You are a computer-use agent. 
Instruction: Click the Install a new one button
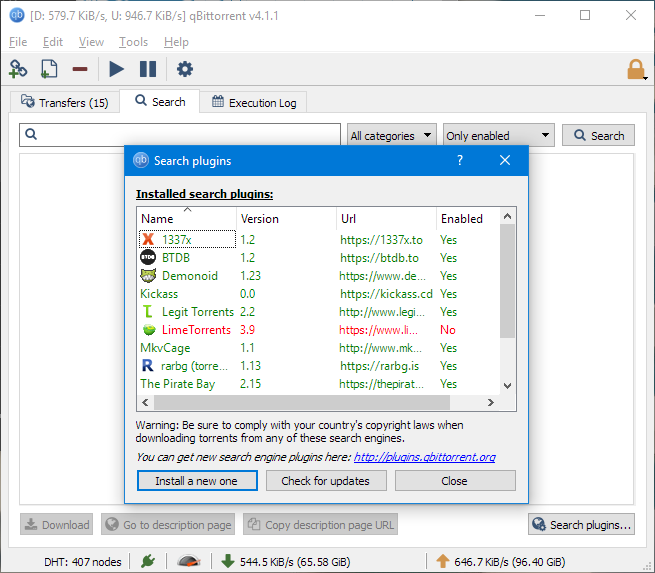click(197, 481)
